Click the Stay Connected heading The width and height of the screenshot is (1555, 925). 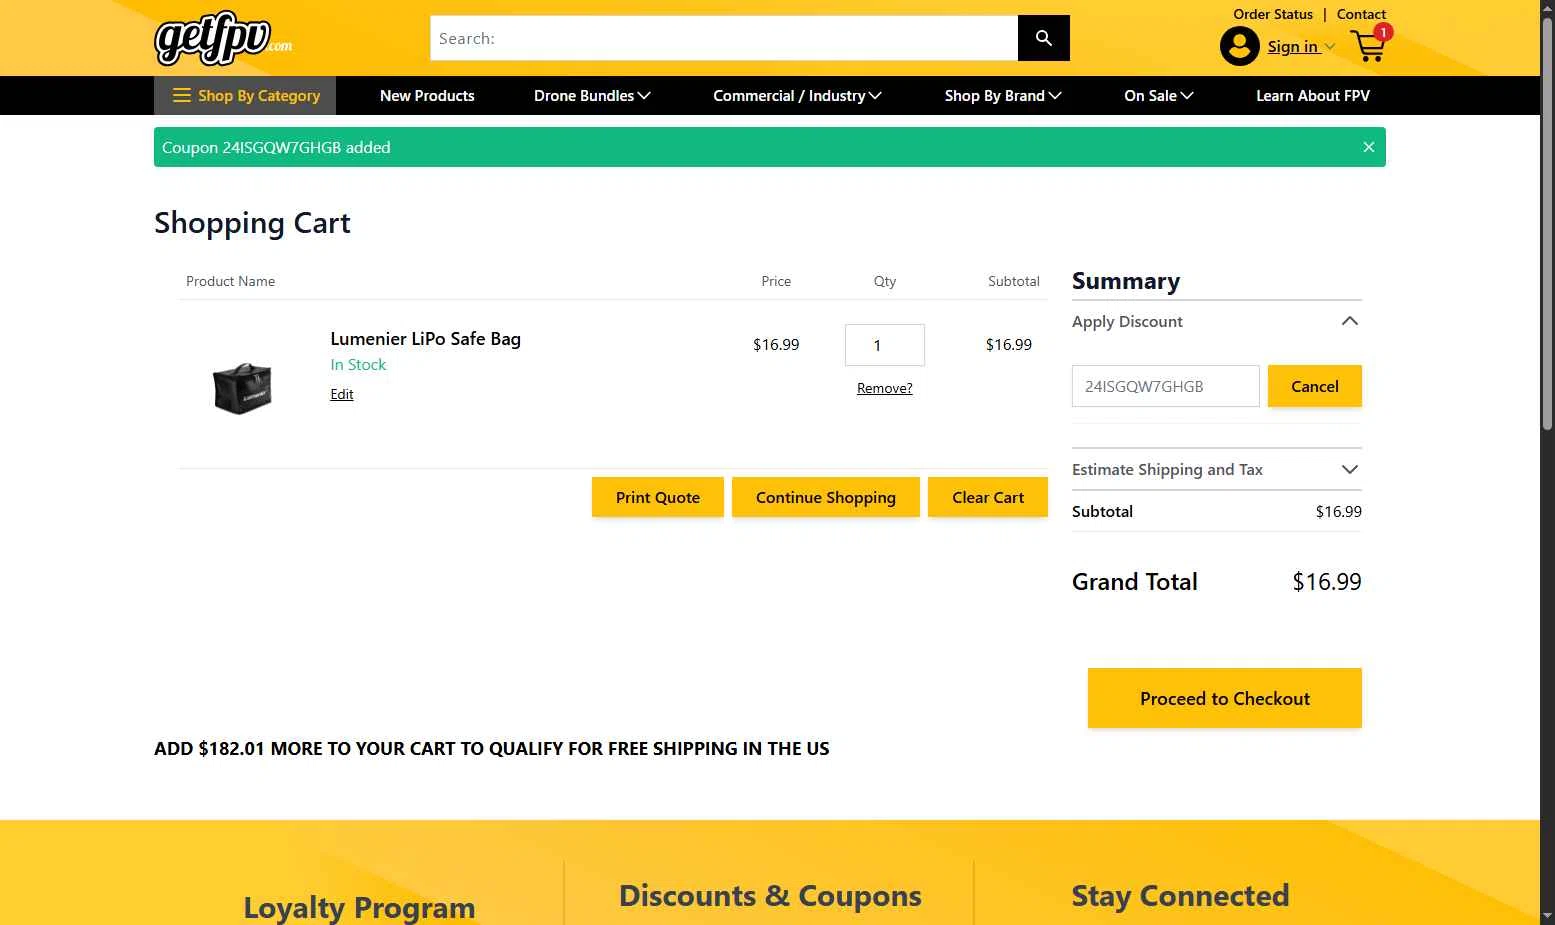point(1180,896)
